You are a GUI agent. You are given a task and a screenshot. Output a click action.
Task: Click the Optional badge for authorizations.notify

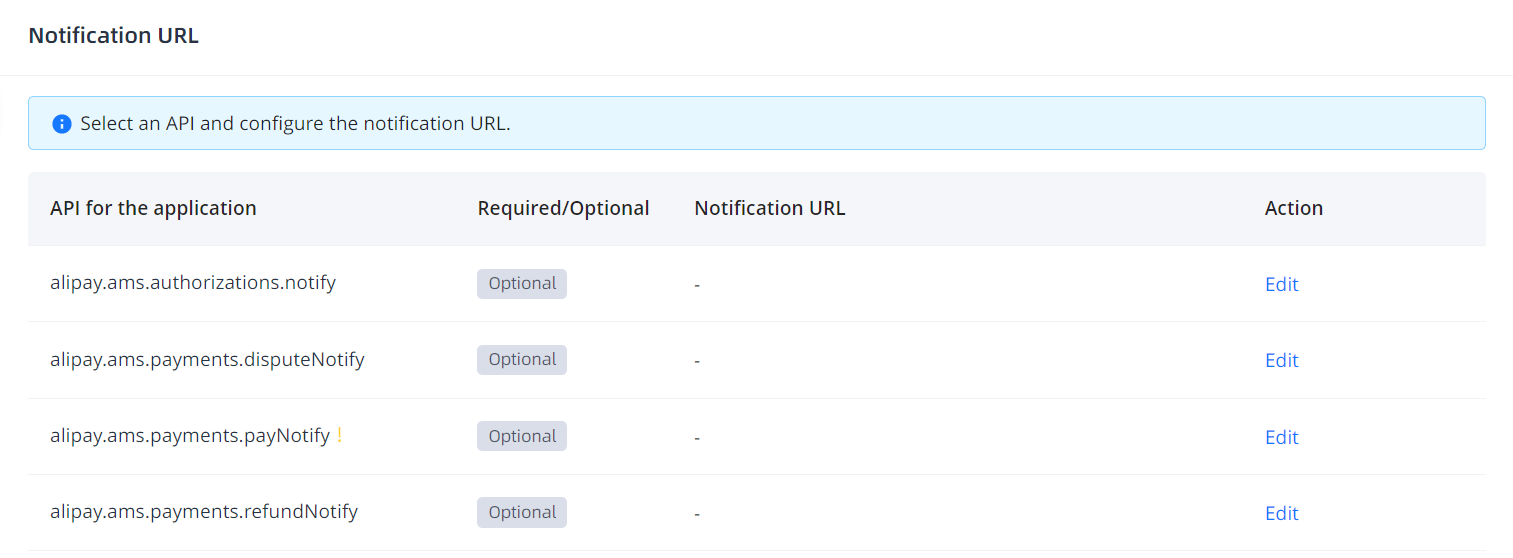pos(522,284)
